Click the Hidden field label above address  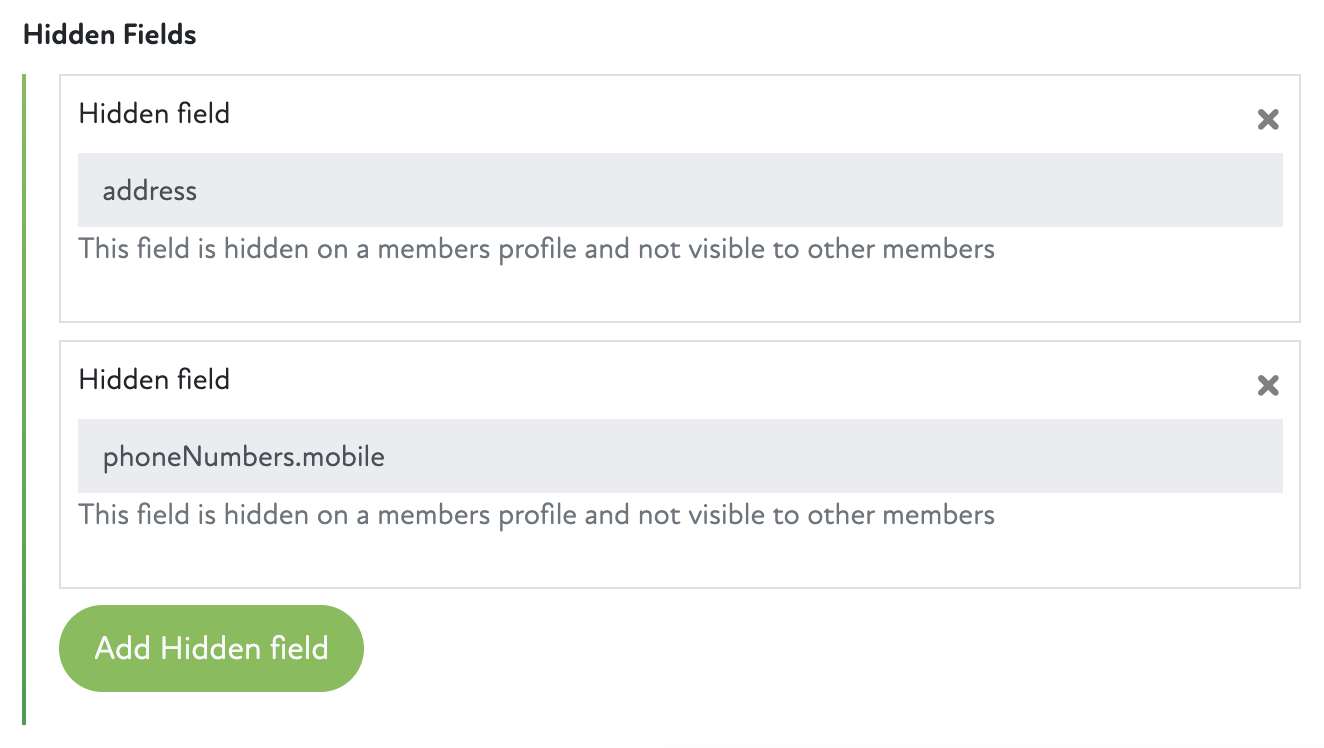(154, 114)
